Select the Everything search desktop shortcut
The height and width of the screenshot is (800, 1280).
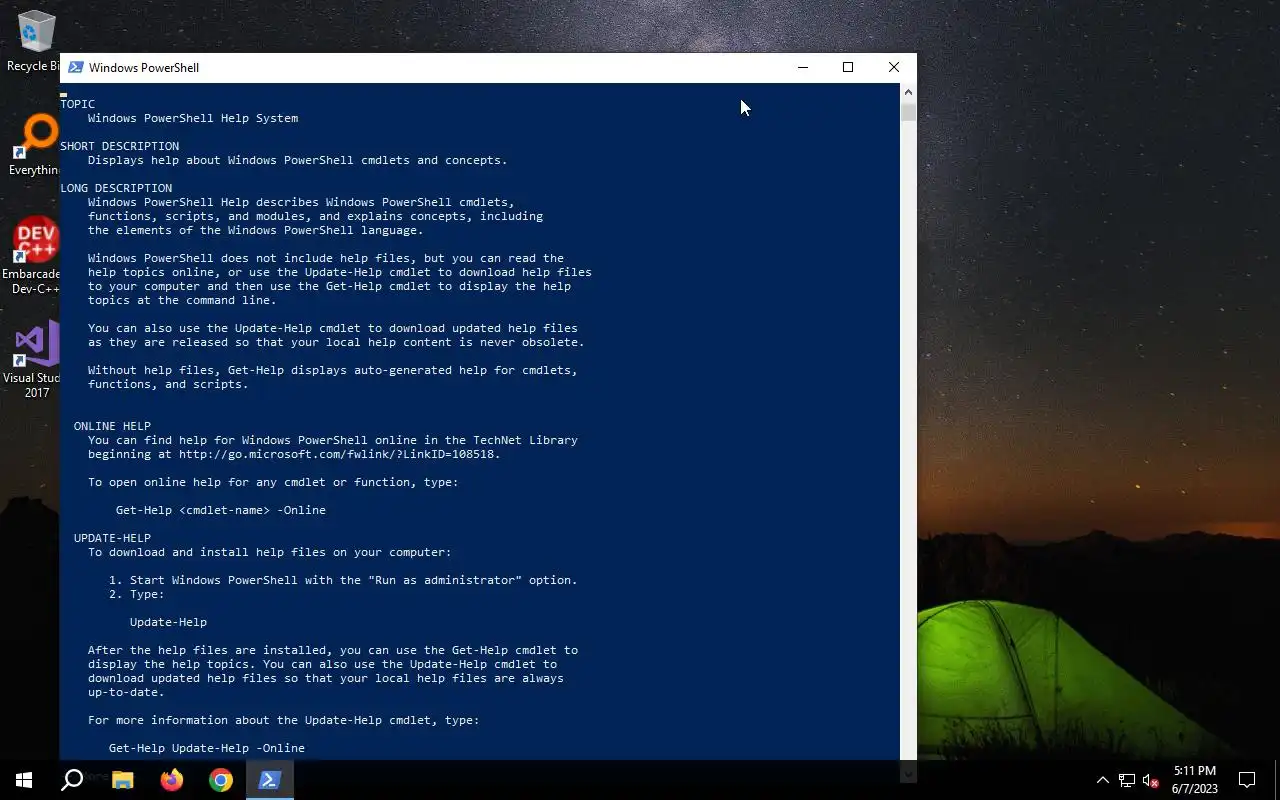35,146
